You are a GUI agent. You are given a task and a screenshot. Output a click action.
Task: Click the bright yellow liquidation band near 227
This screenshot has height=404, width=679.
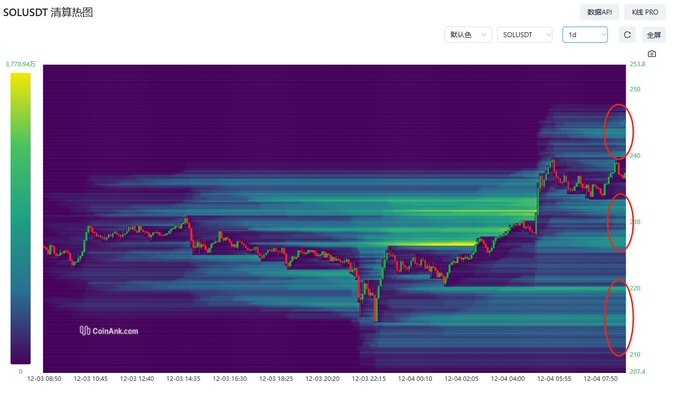(433, 244)
